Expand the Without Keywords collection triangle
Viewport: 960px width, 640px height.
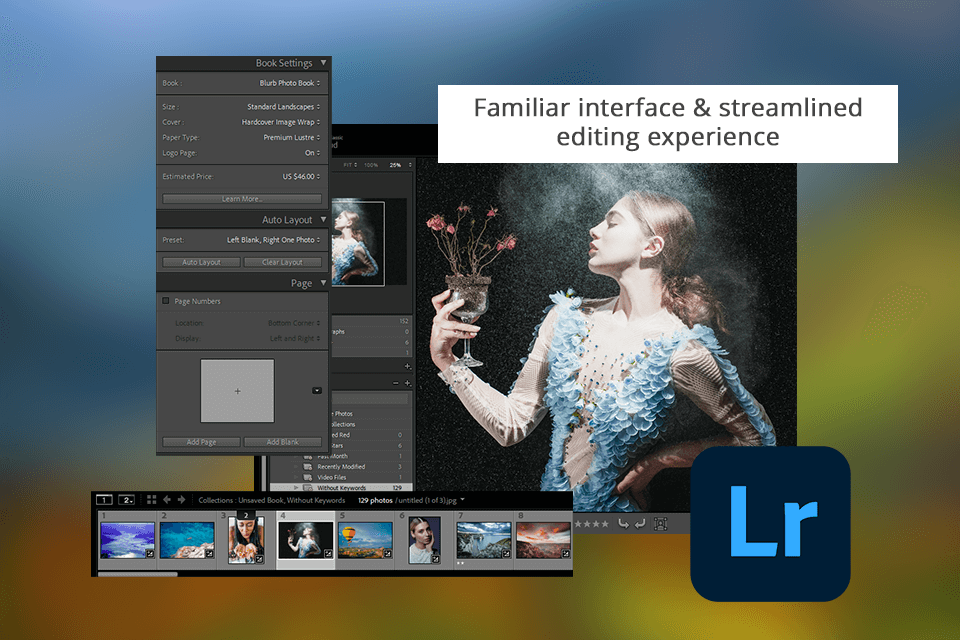point(296,488)
